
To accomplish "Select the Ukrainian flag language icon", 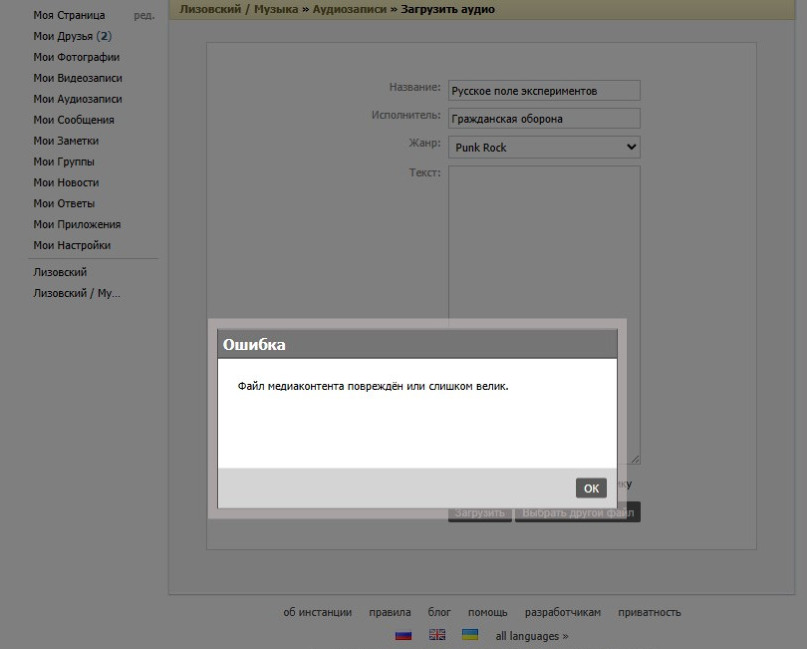I will point(470,634).
